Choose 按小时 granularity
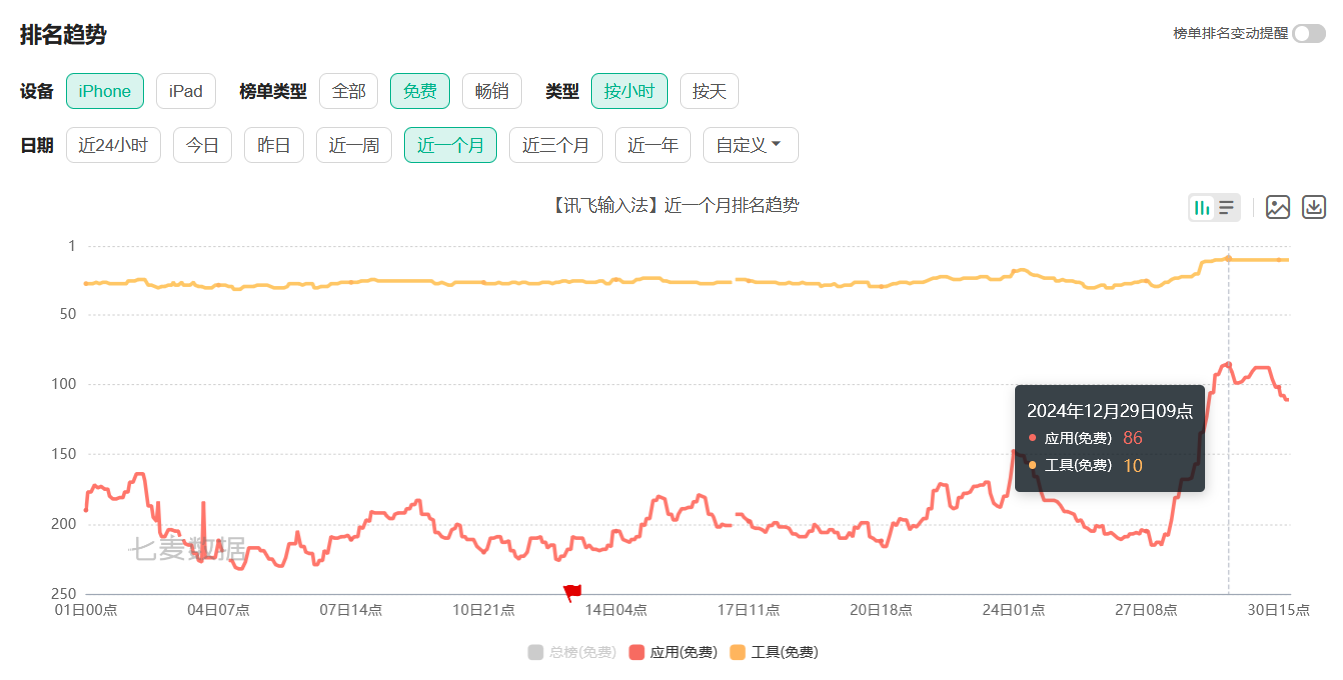 pos(629,91)
